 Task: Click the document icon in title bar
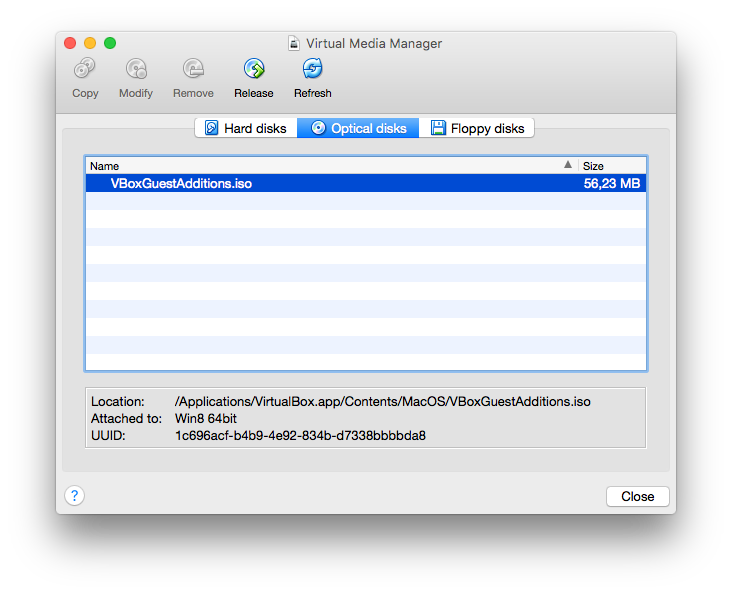pyautogui.click(x=294, y=43)
